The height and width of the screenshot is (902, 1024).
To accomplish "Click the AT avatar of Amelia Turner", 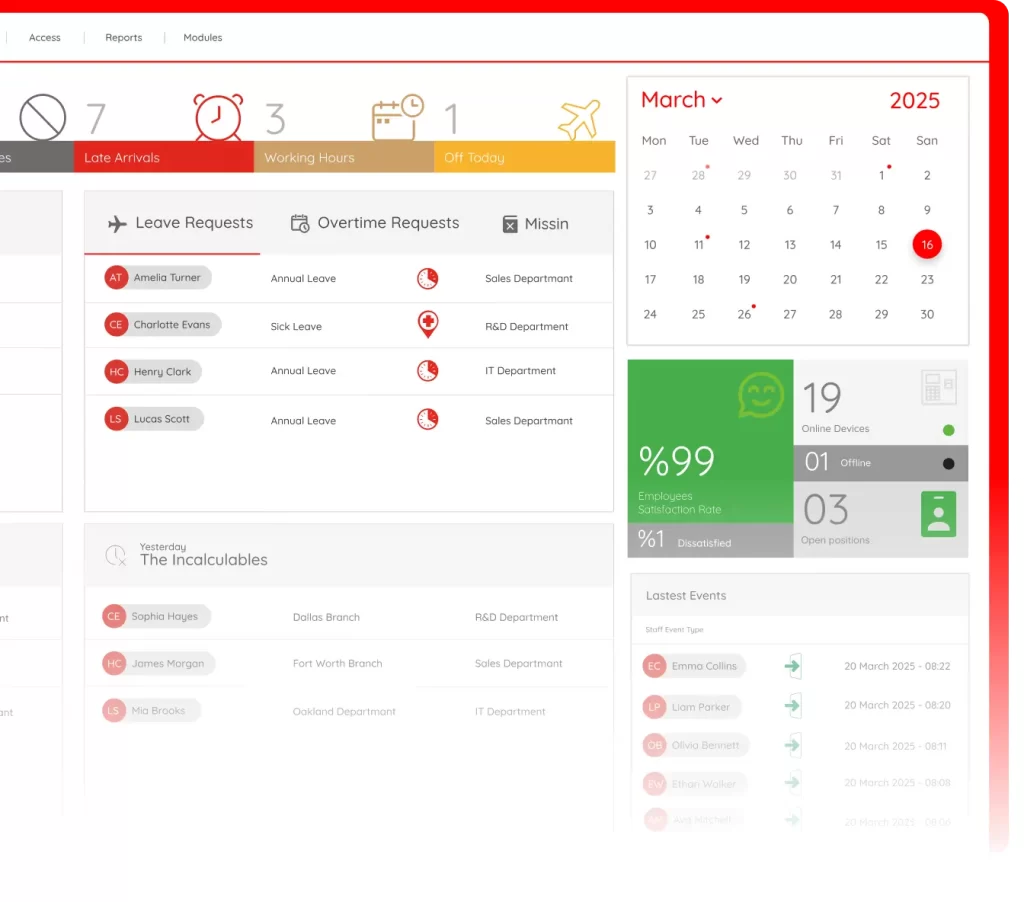I will point(116,278).
